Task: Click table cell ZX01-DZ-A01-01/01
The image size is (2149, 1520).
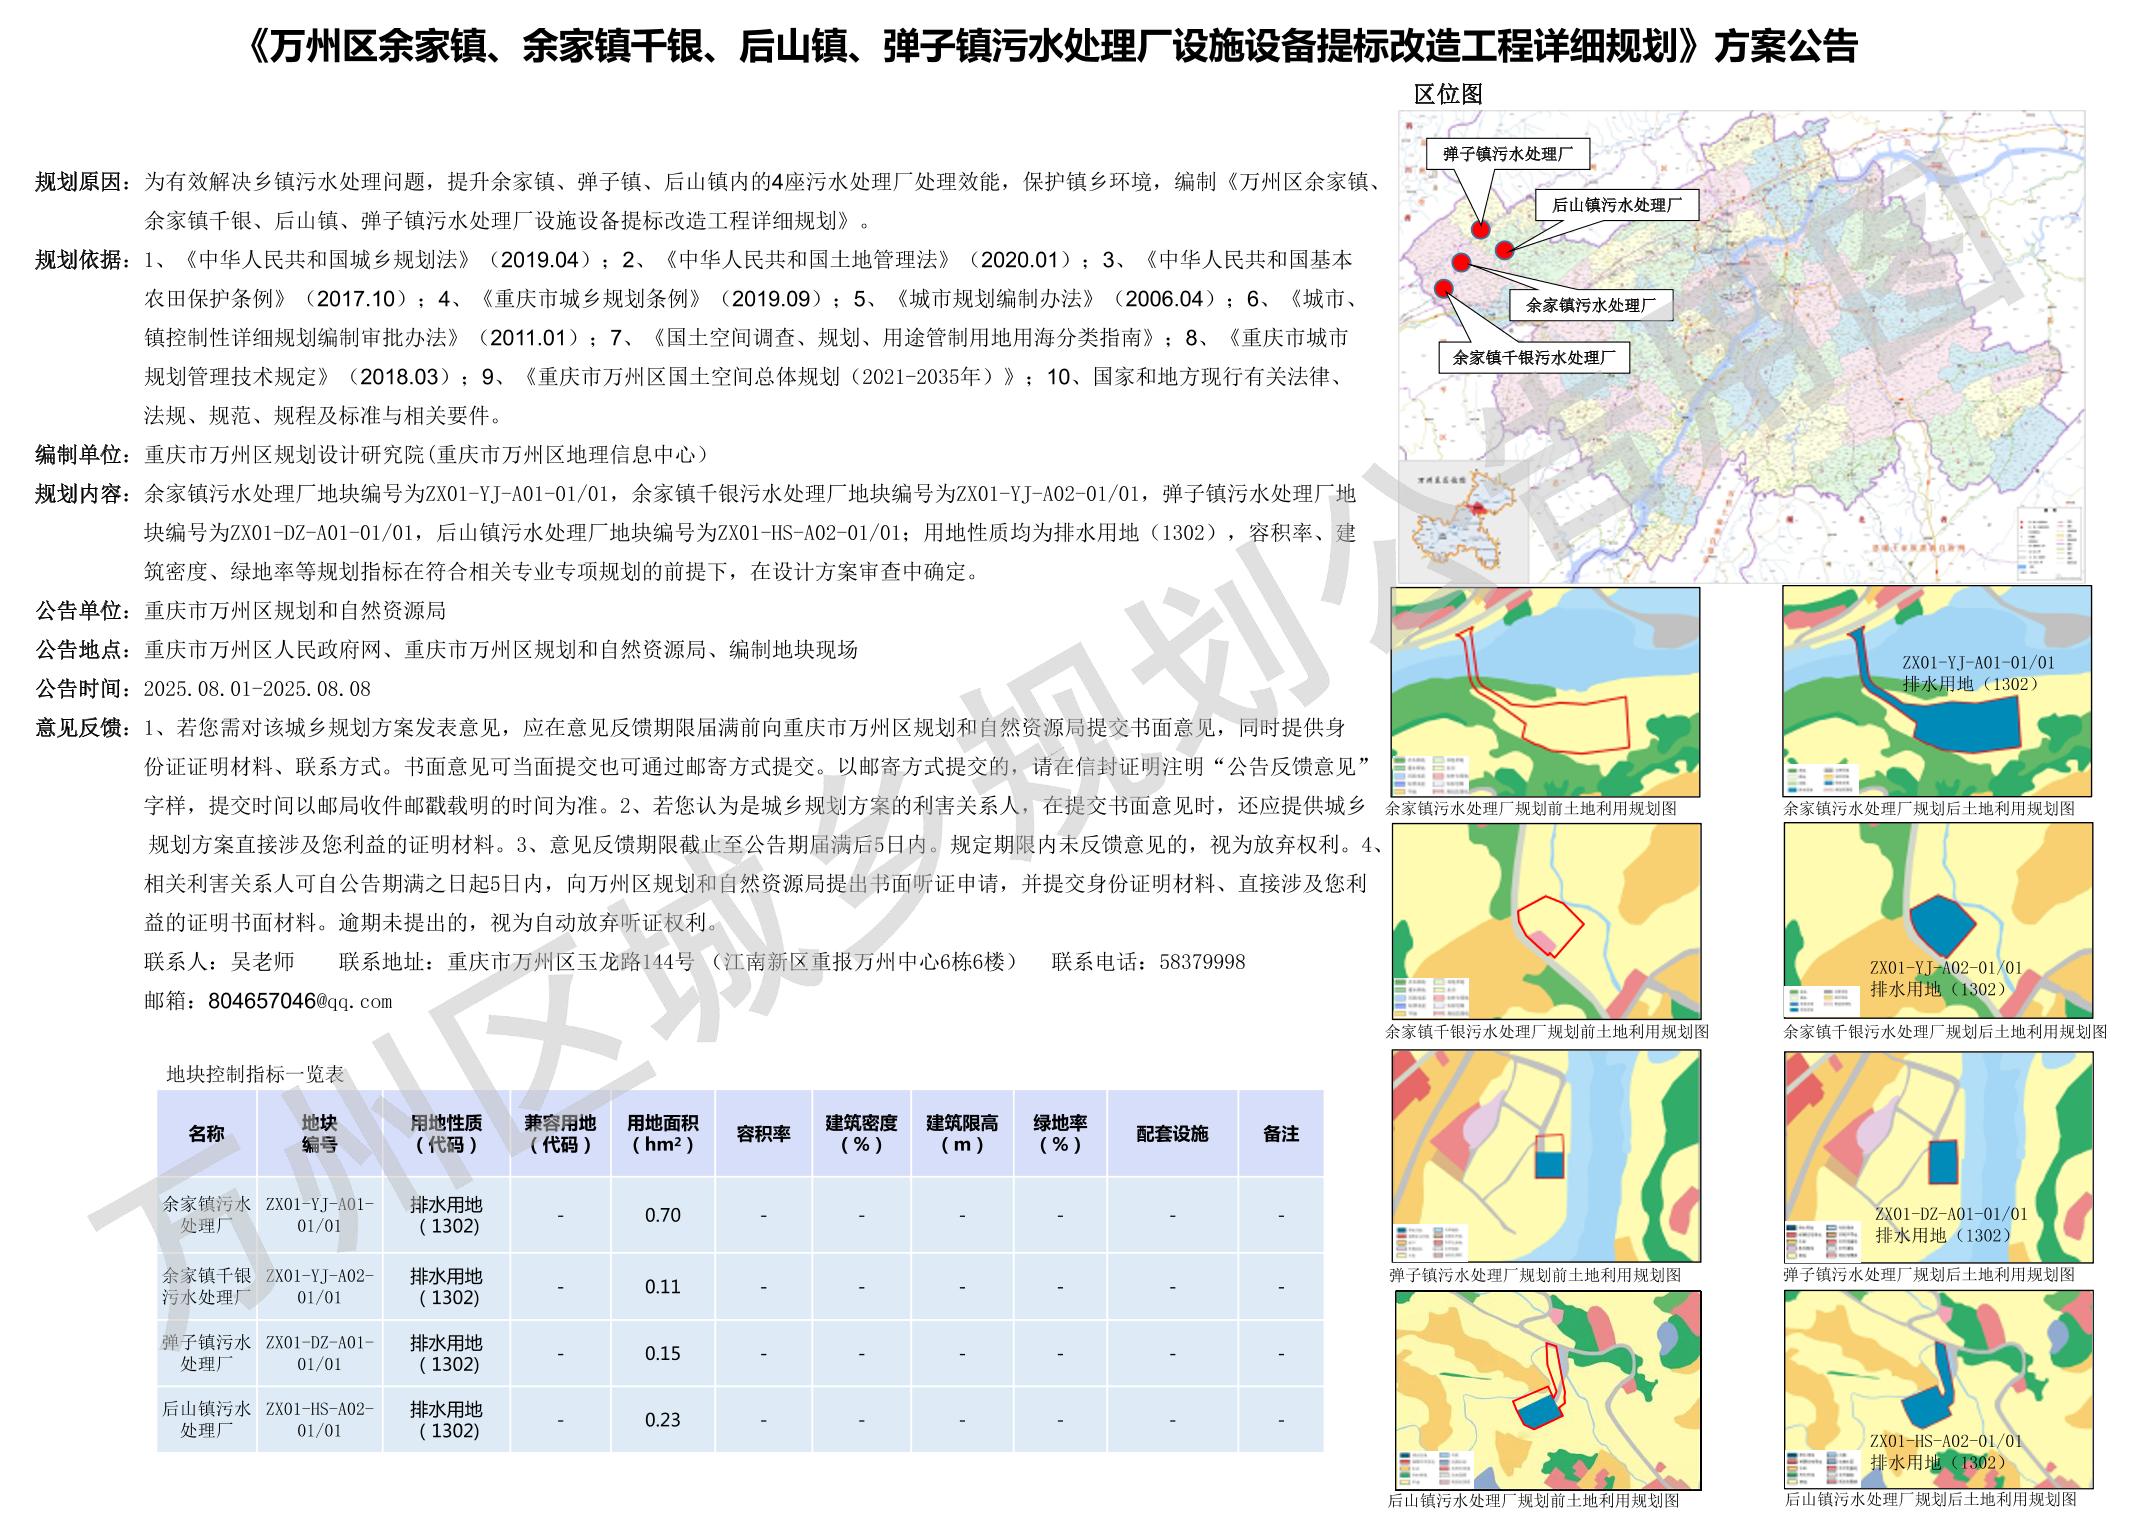Action: click(x=319, y=1353)
